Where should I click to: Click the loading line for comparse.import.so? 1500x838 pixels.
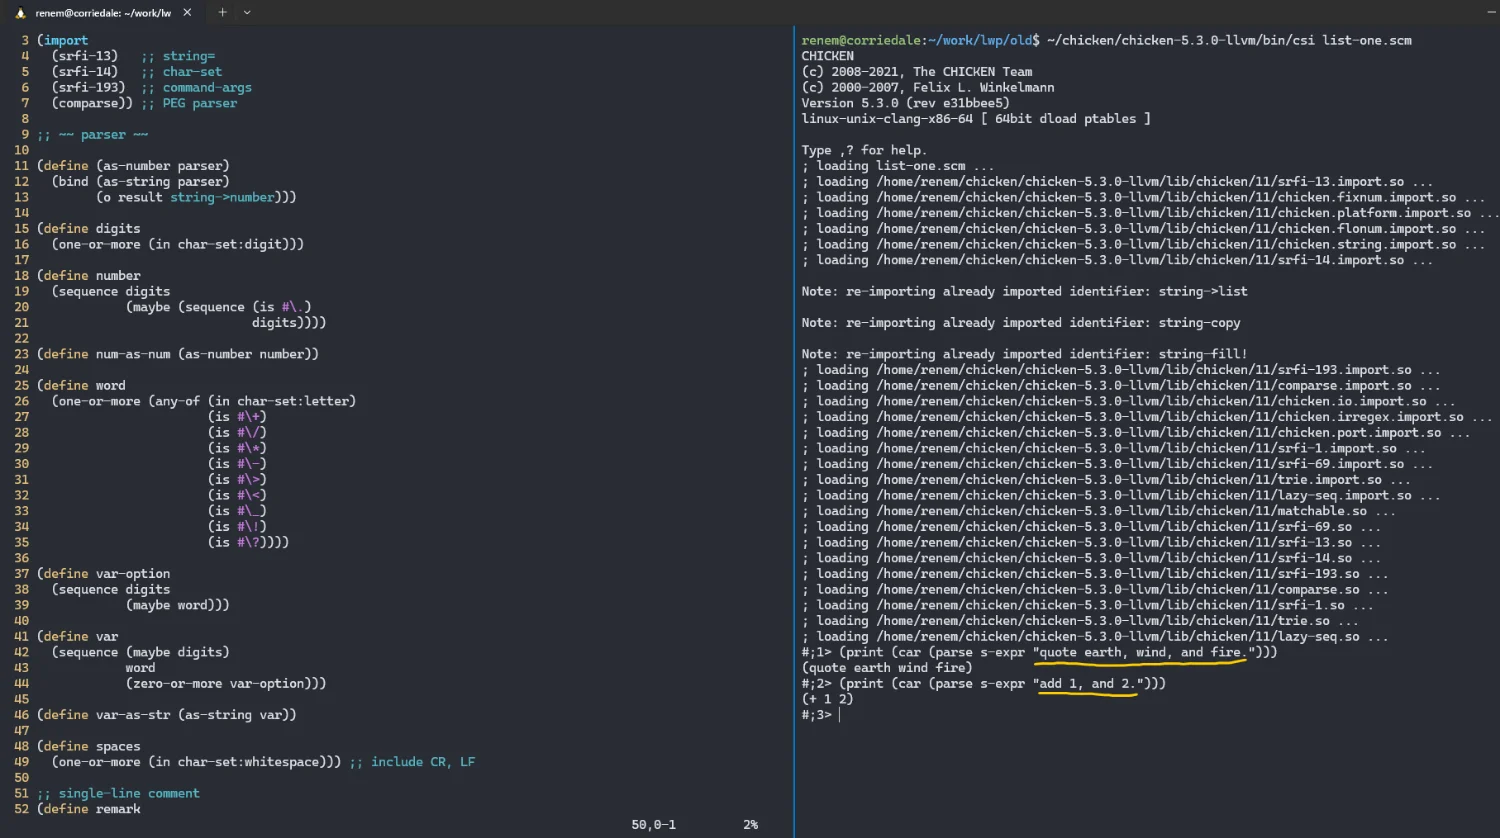pos(1121,386)
